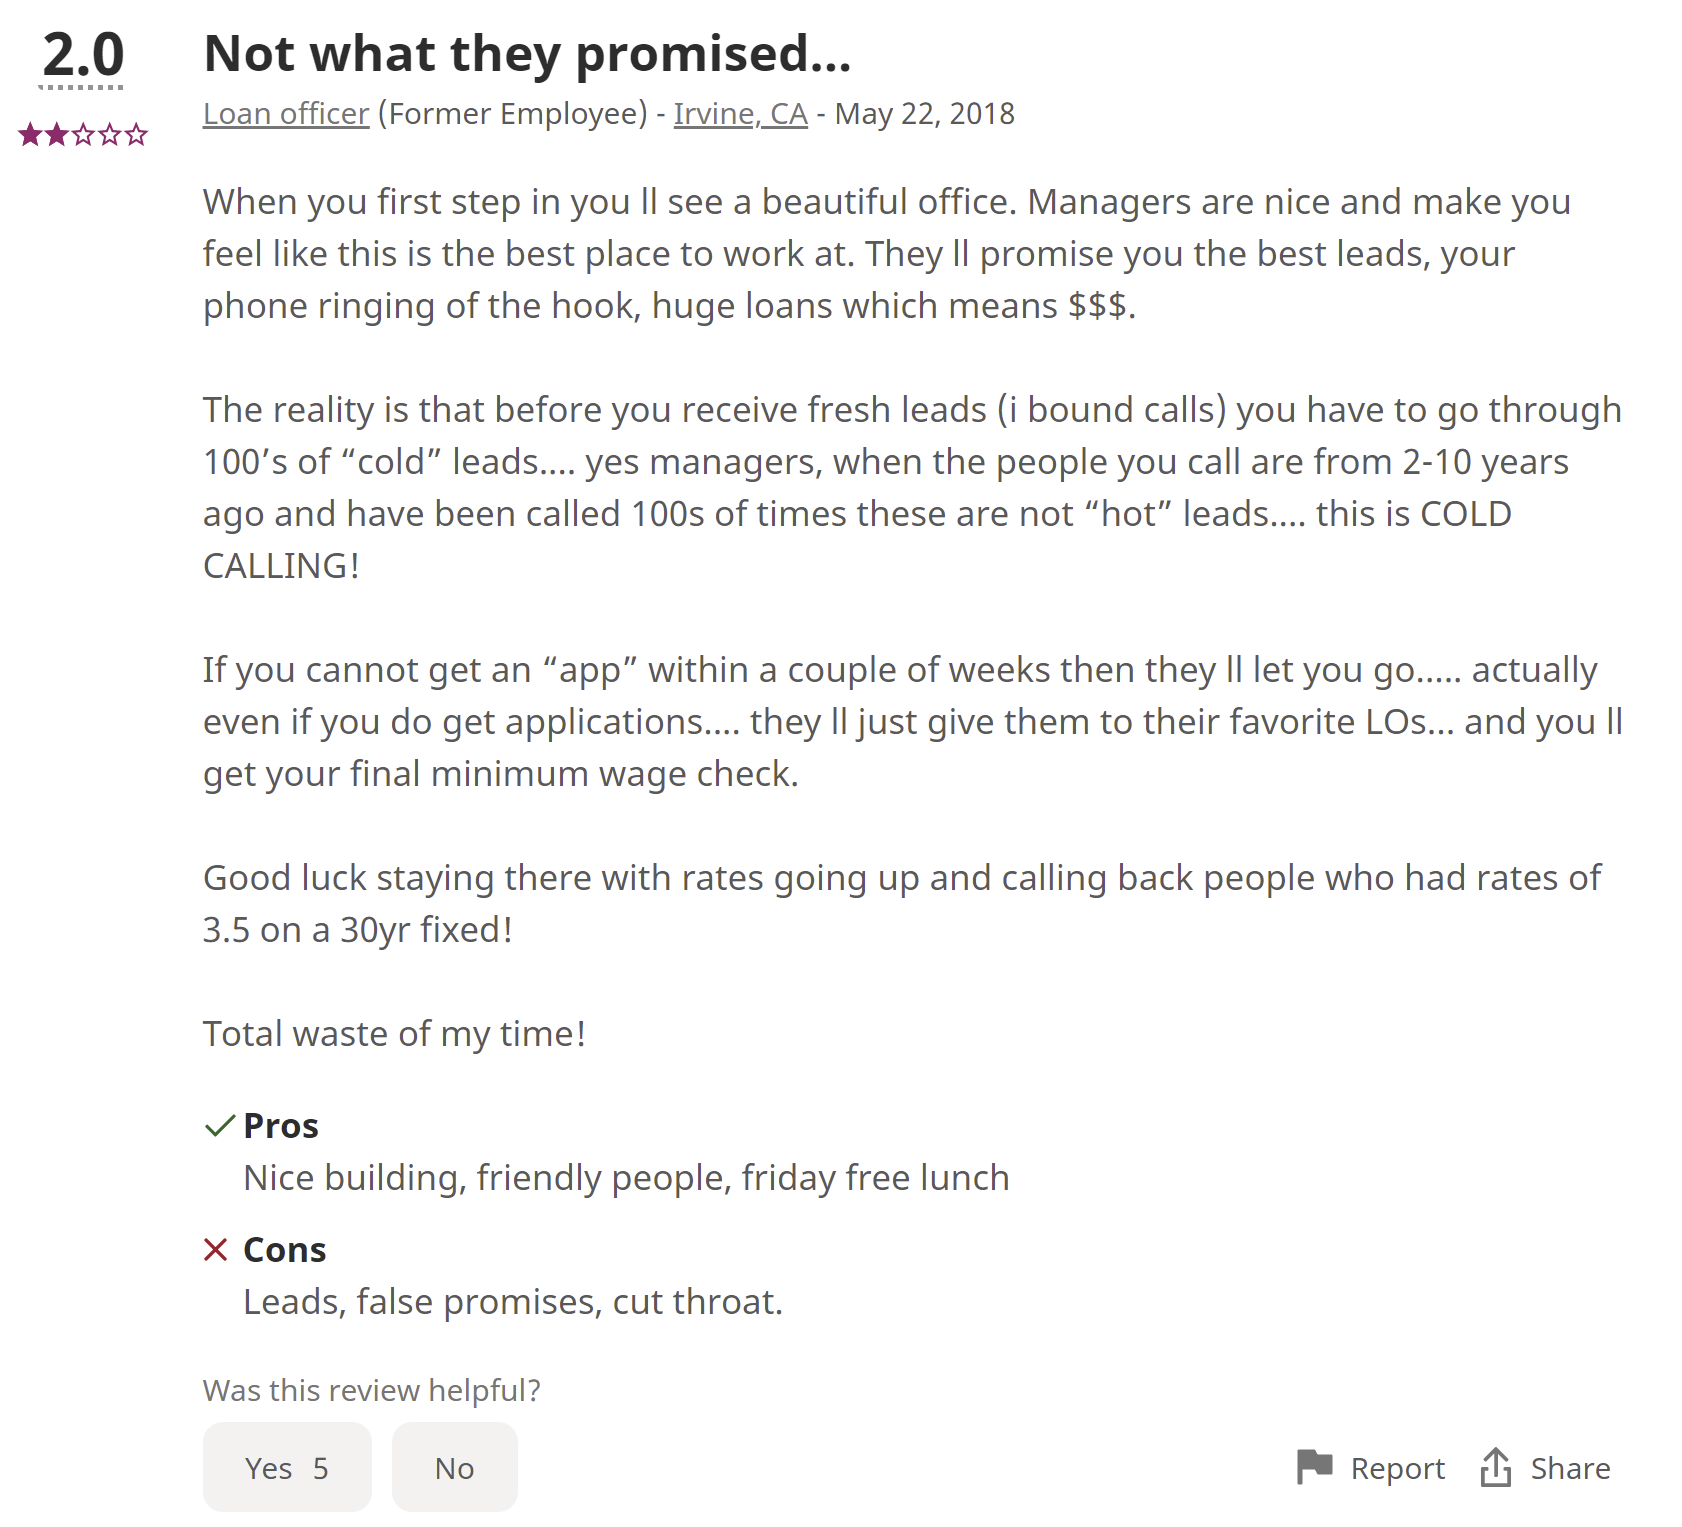Click the green Pros checkmark icon
This screenshot has width=1682, height=1527.
[x=219, y=1126]
